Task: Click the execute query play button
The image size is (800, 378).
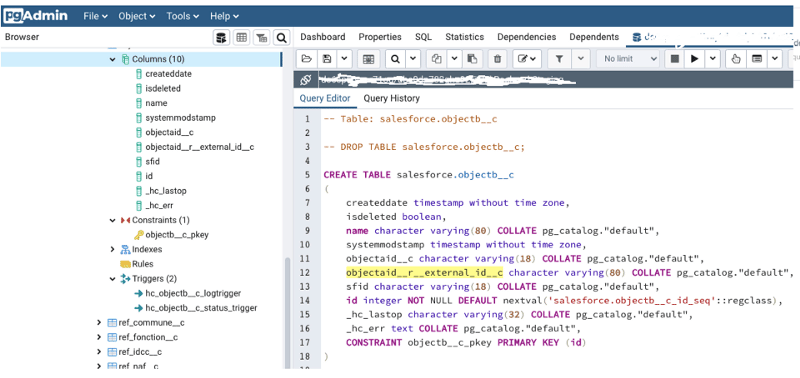Action: point(694,59)
